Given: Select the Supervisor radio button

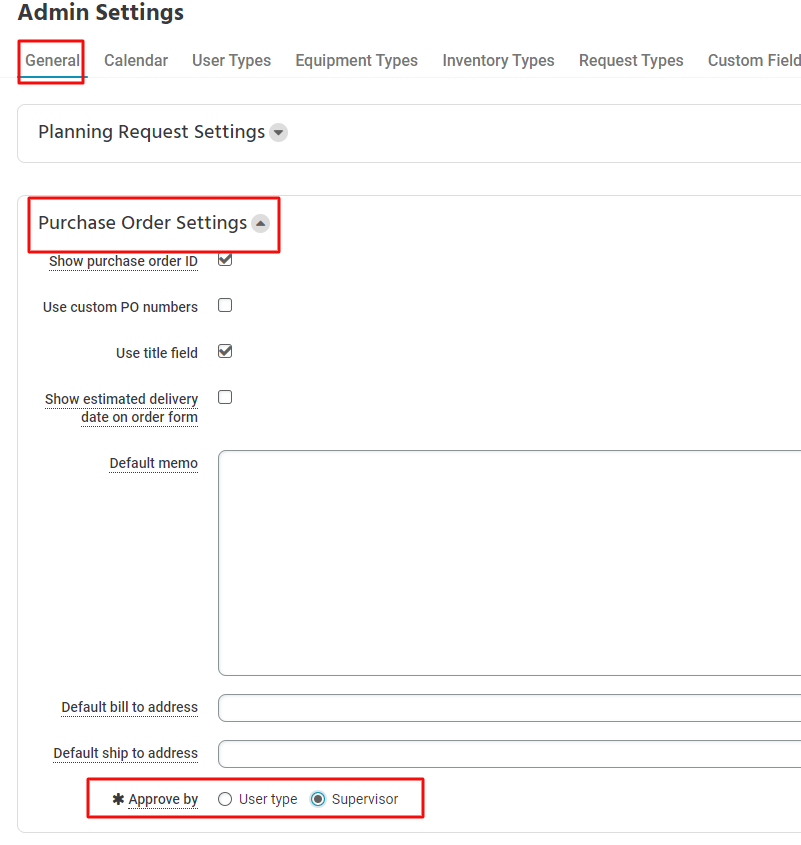Looking at the screenshot, I should 317,798.
